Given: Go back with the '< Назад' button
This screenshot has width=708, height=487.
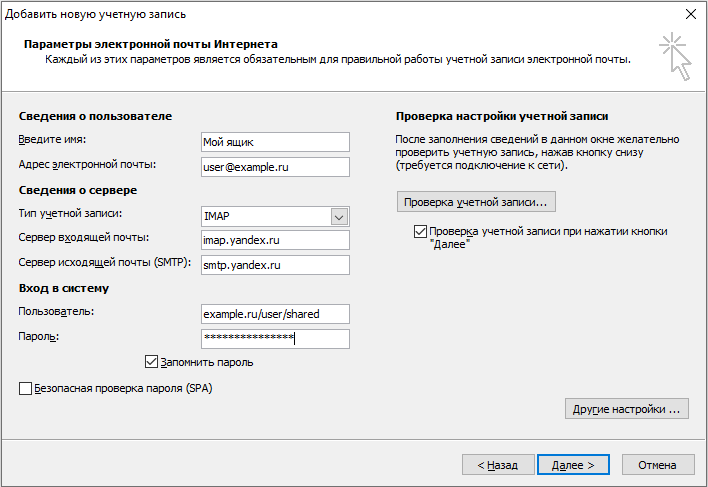Looking at the screenshot, I should (497, 465).
